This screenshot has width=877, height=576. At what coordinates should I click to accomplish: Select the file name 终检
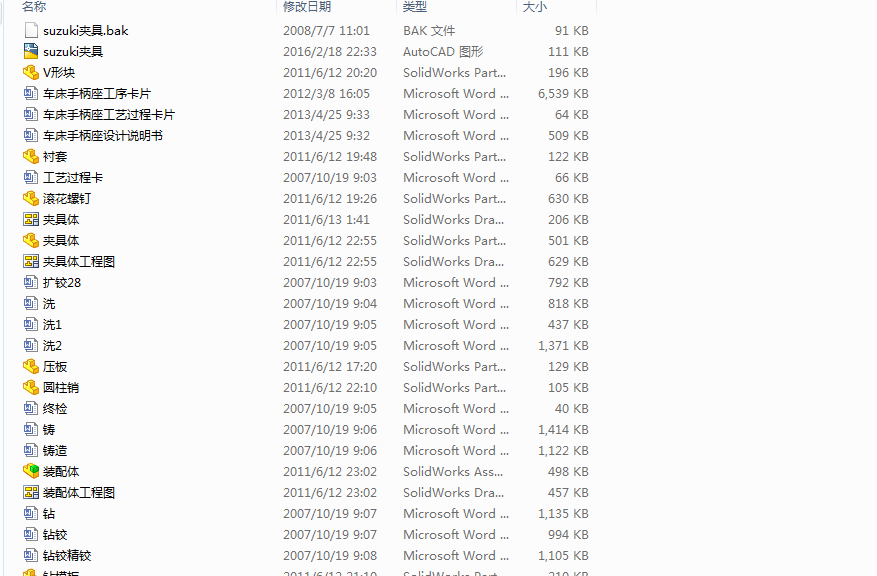tap(55, 408)
